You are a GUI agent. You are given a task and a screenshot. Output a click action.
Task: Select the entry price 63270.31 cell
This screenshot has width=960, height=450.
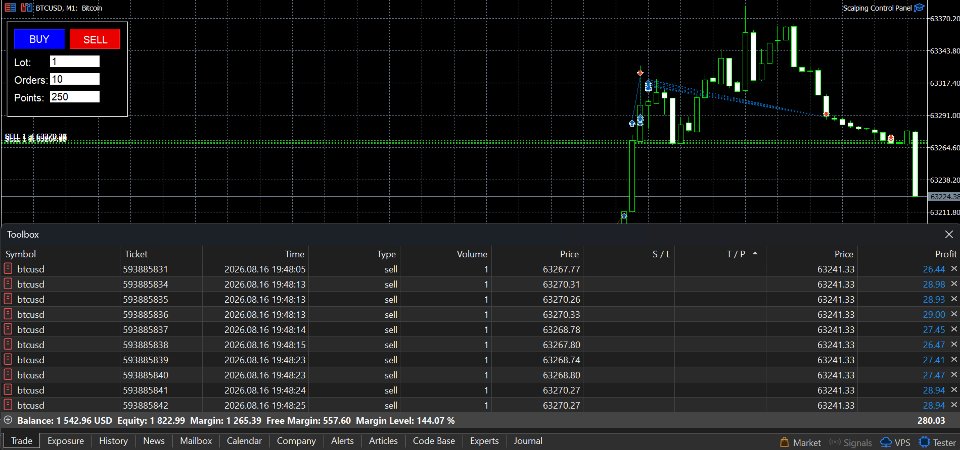point(561,284)
